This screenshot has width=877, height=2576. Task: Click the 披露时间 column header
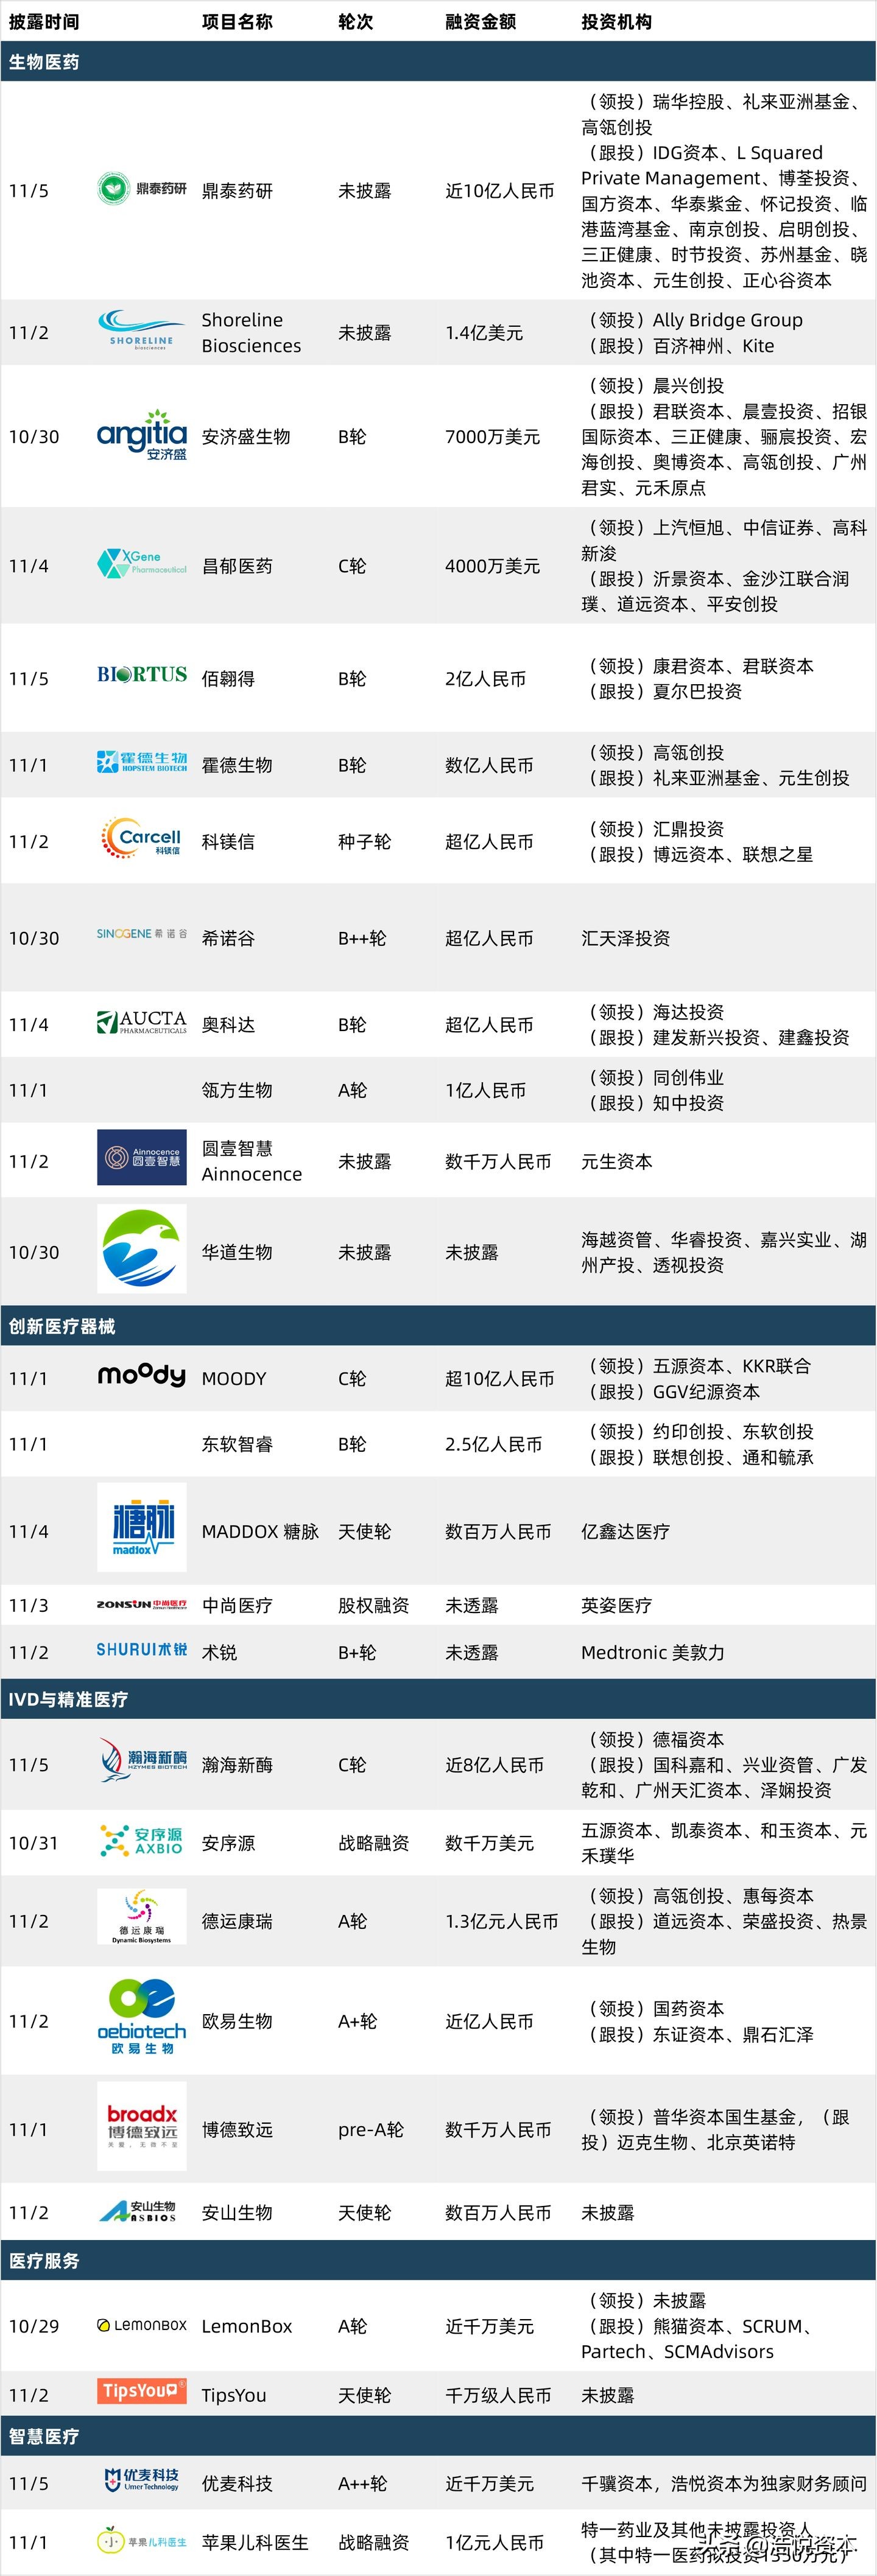(44, 21)
